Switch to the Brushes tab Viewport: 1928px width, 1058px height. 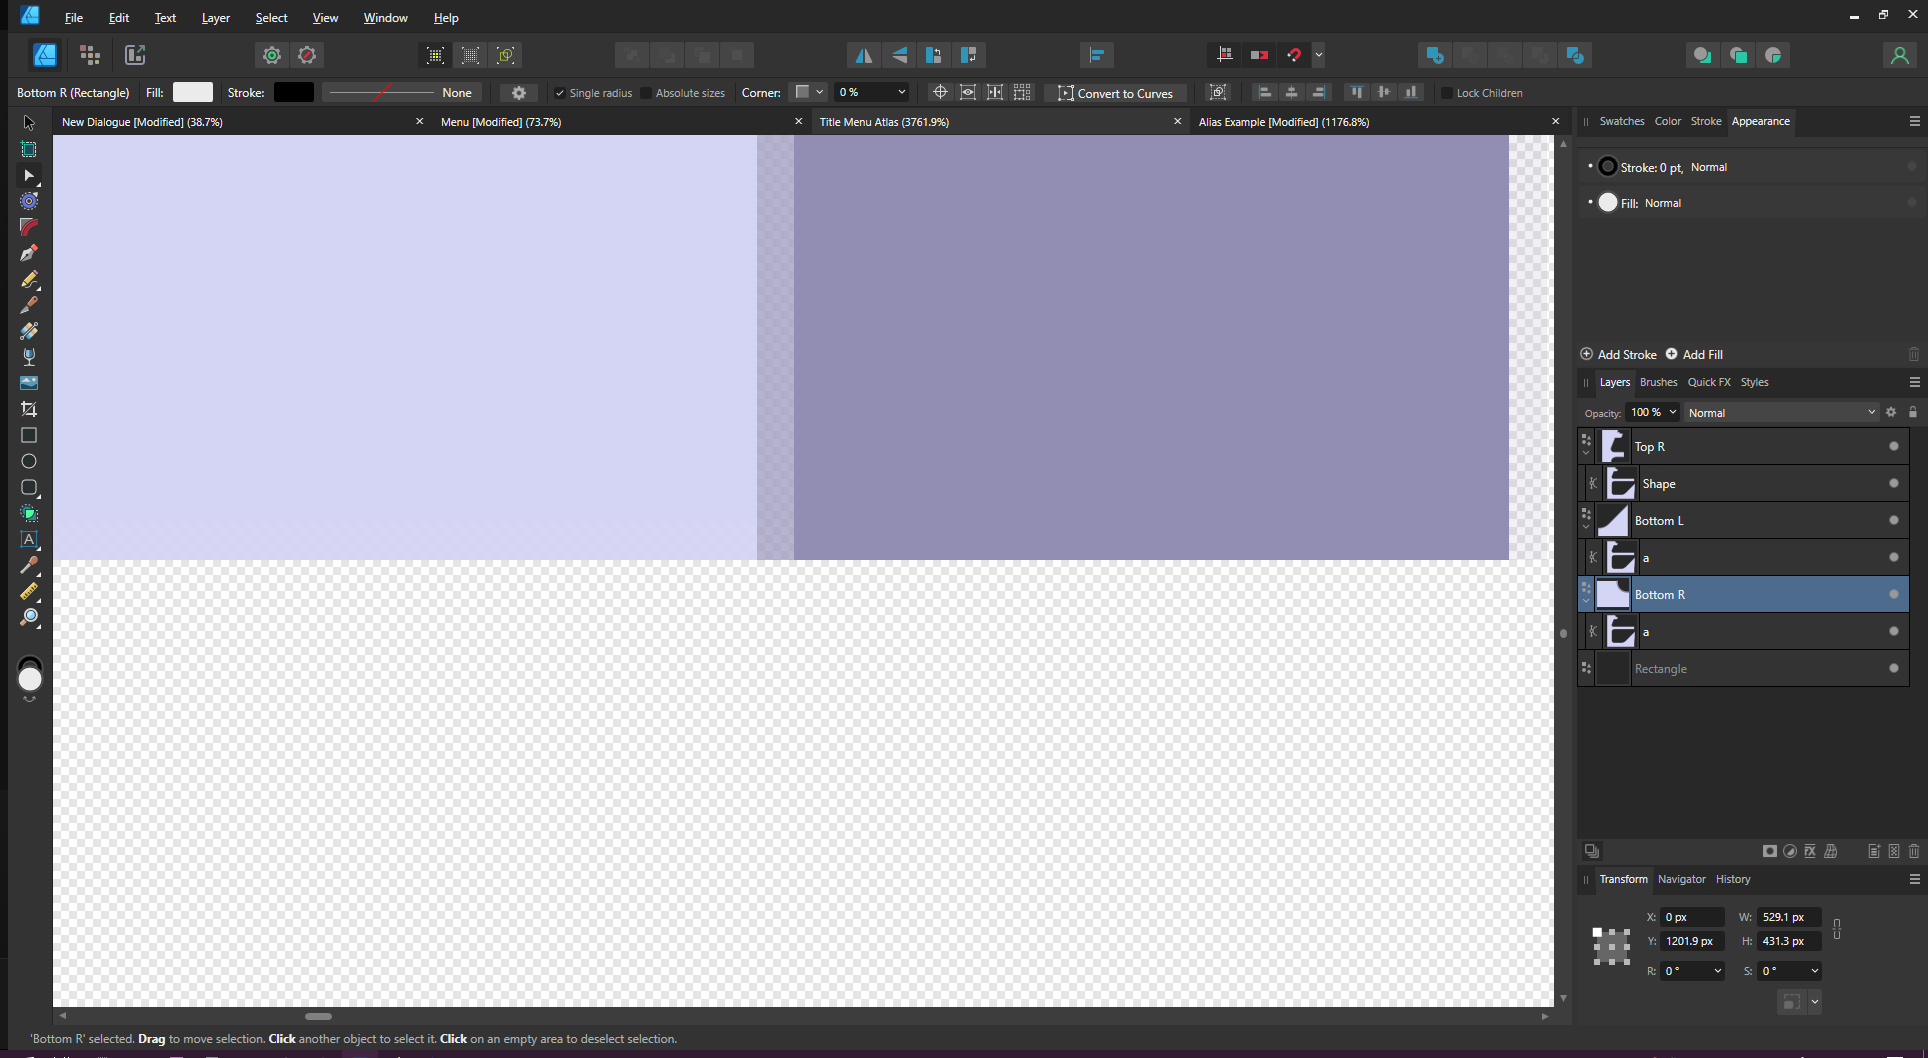tap(1658, 382)
